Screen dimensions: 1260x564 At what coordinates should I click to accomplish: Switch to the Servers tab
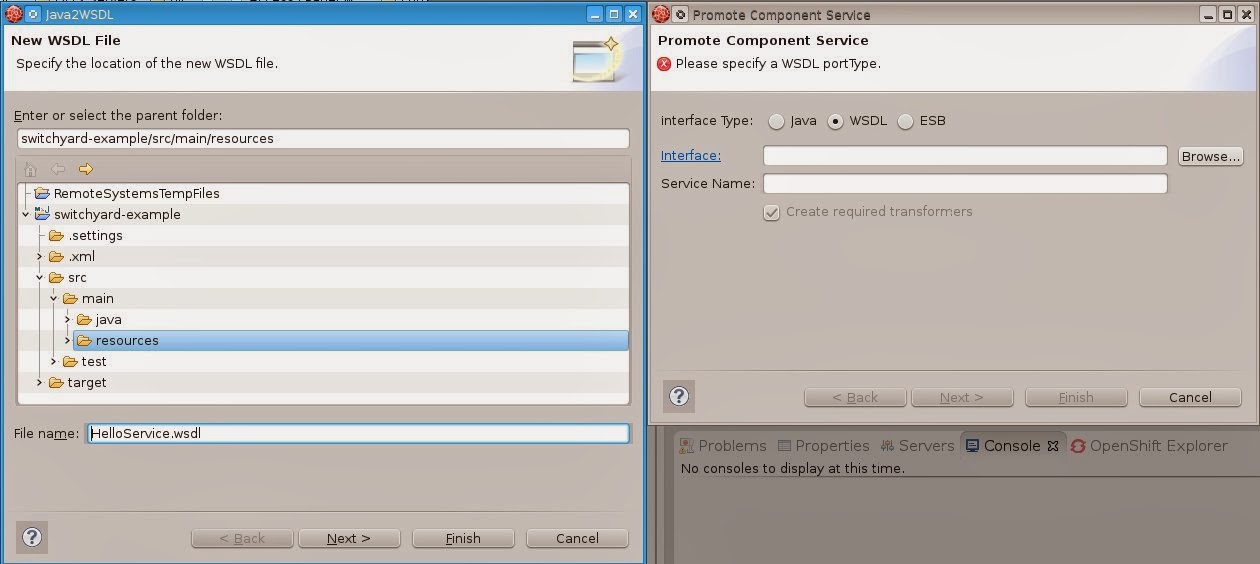(x=917, y=446)
